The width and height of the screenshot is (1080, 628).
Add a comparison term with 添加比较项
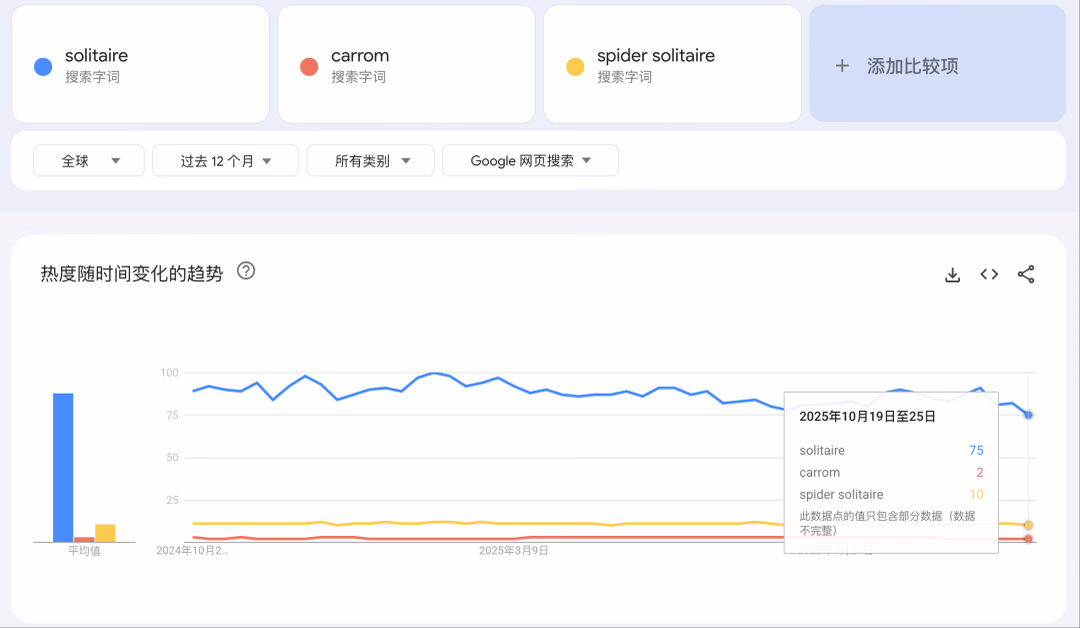pos(938,64)
